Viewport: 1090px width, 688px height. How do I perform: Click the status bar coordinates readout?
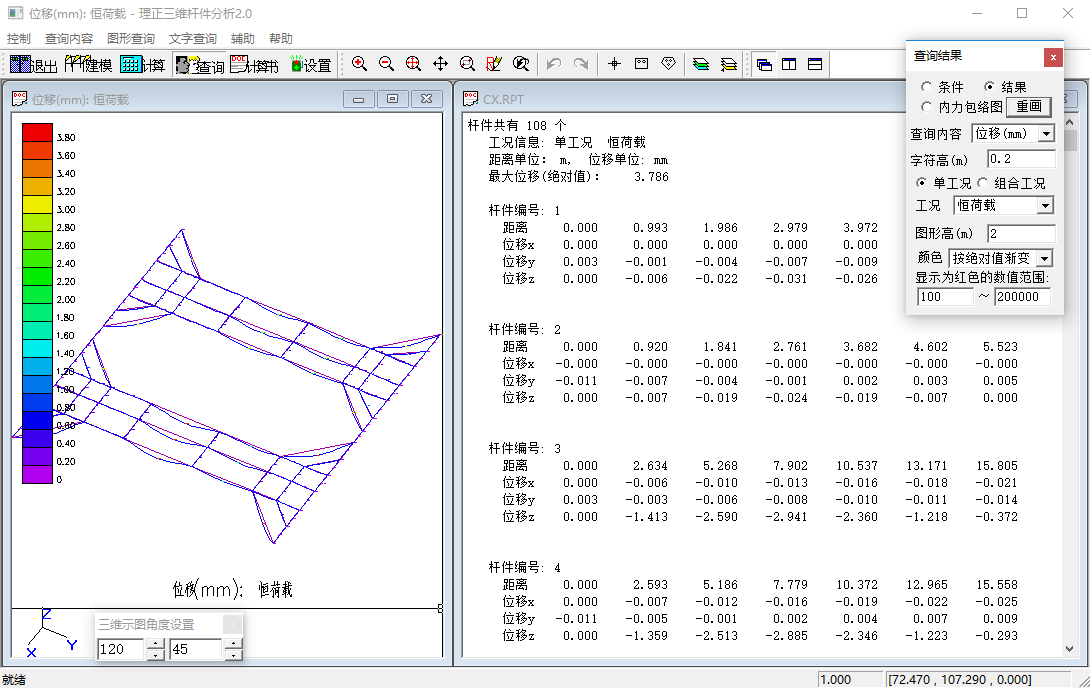(x=960, y=680)
